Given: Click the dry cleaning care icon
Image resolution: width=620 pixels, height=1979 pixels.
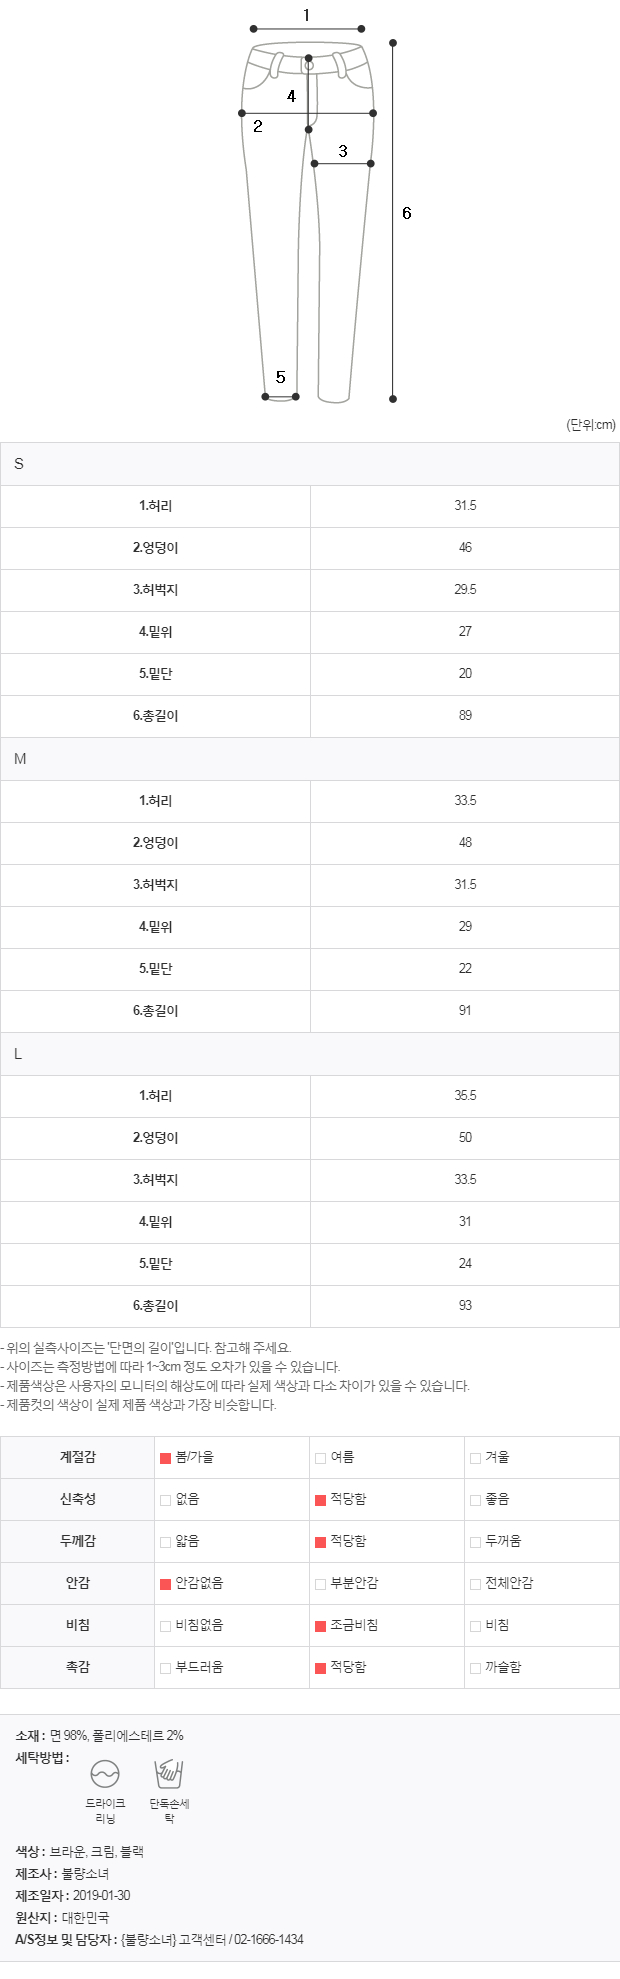Looking at the screenshot, I should (105, 1773).
